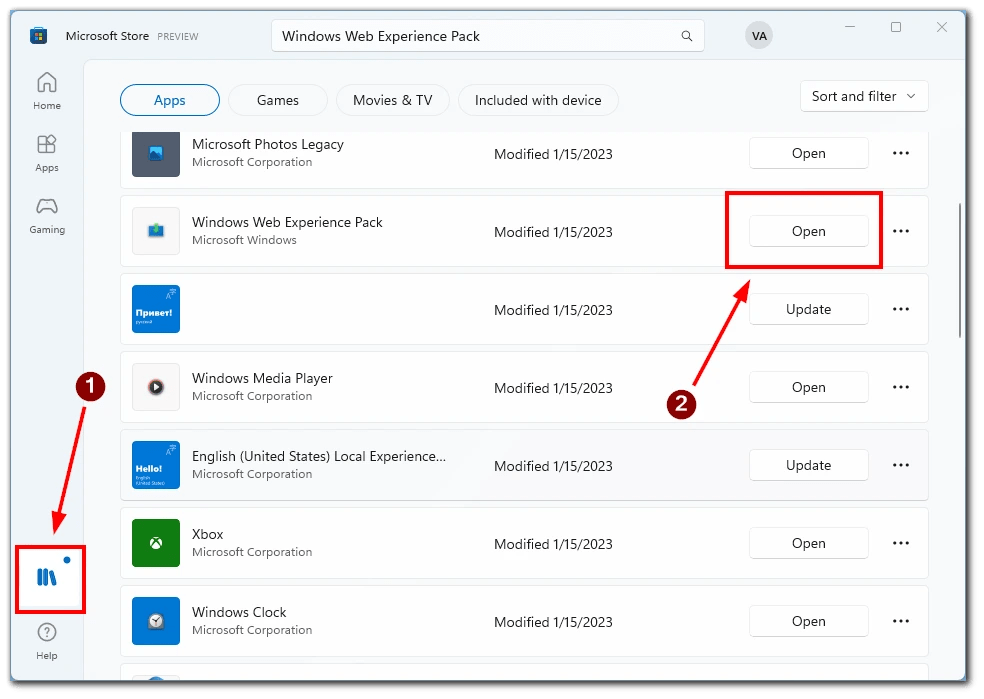
Task: Open the three-dot menu for Xbox
Action: click(x=900, y=543)
